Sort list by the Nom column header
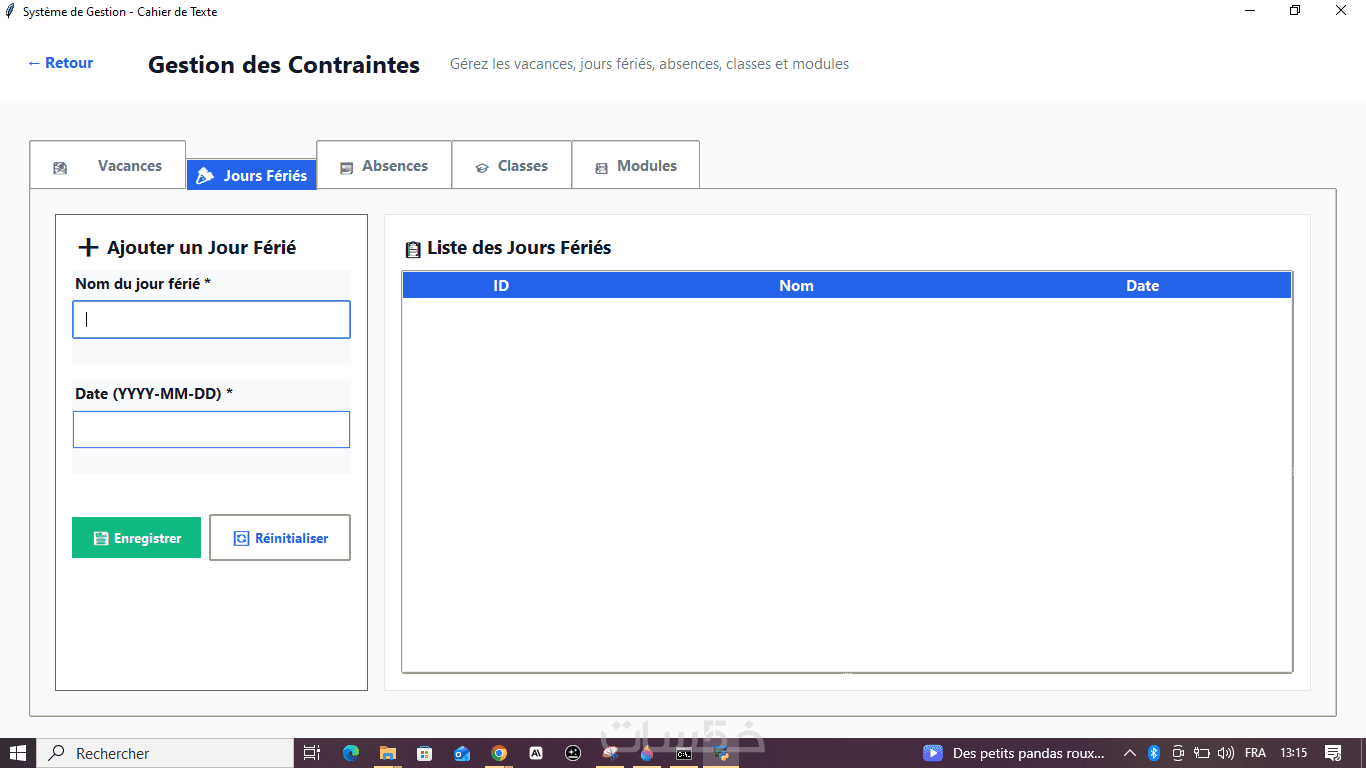 pyautogui.click(x=797, y=286)
